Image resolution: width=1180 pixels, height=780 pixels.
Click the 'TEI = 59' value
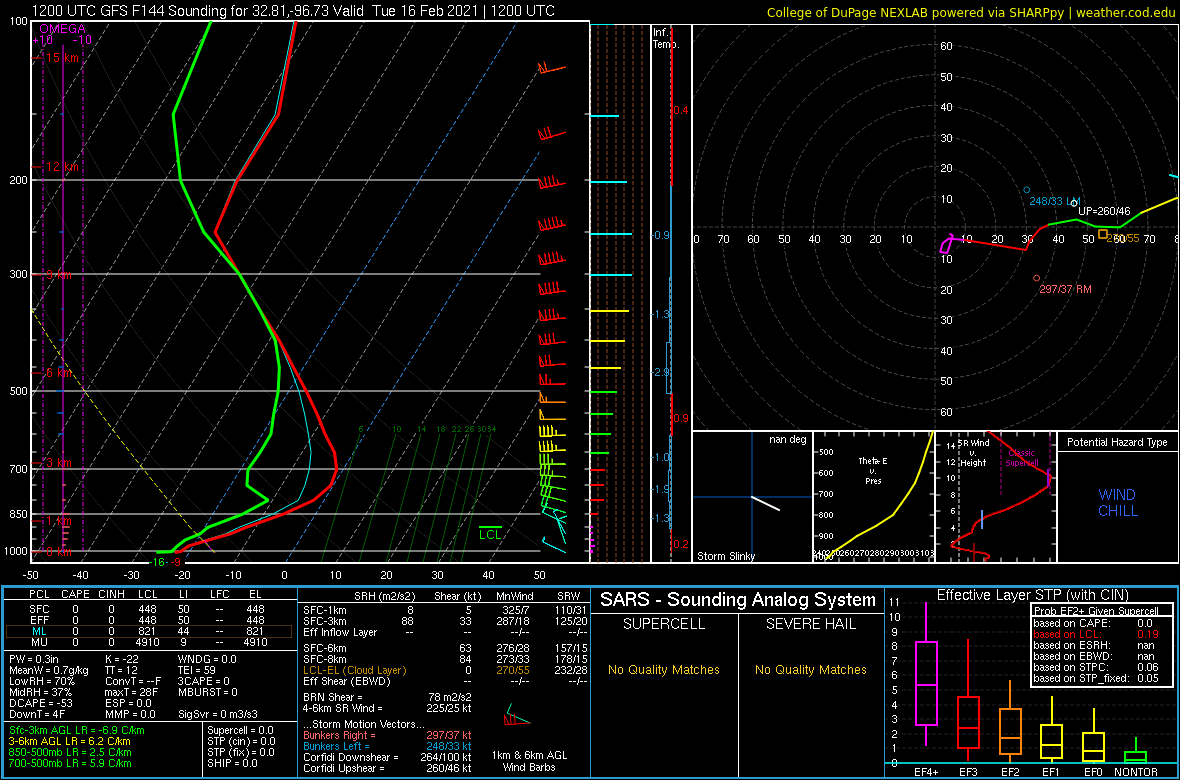pyautogui.click(x=199, y=670)
